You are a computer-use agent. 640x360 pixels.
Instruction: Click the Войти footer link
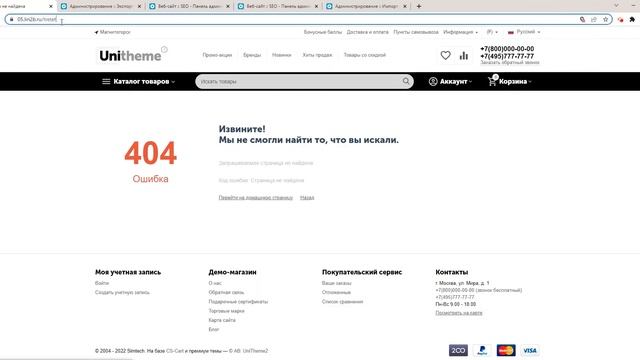click(x=102, y=283)
